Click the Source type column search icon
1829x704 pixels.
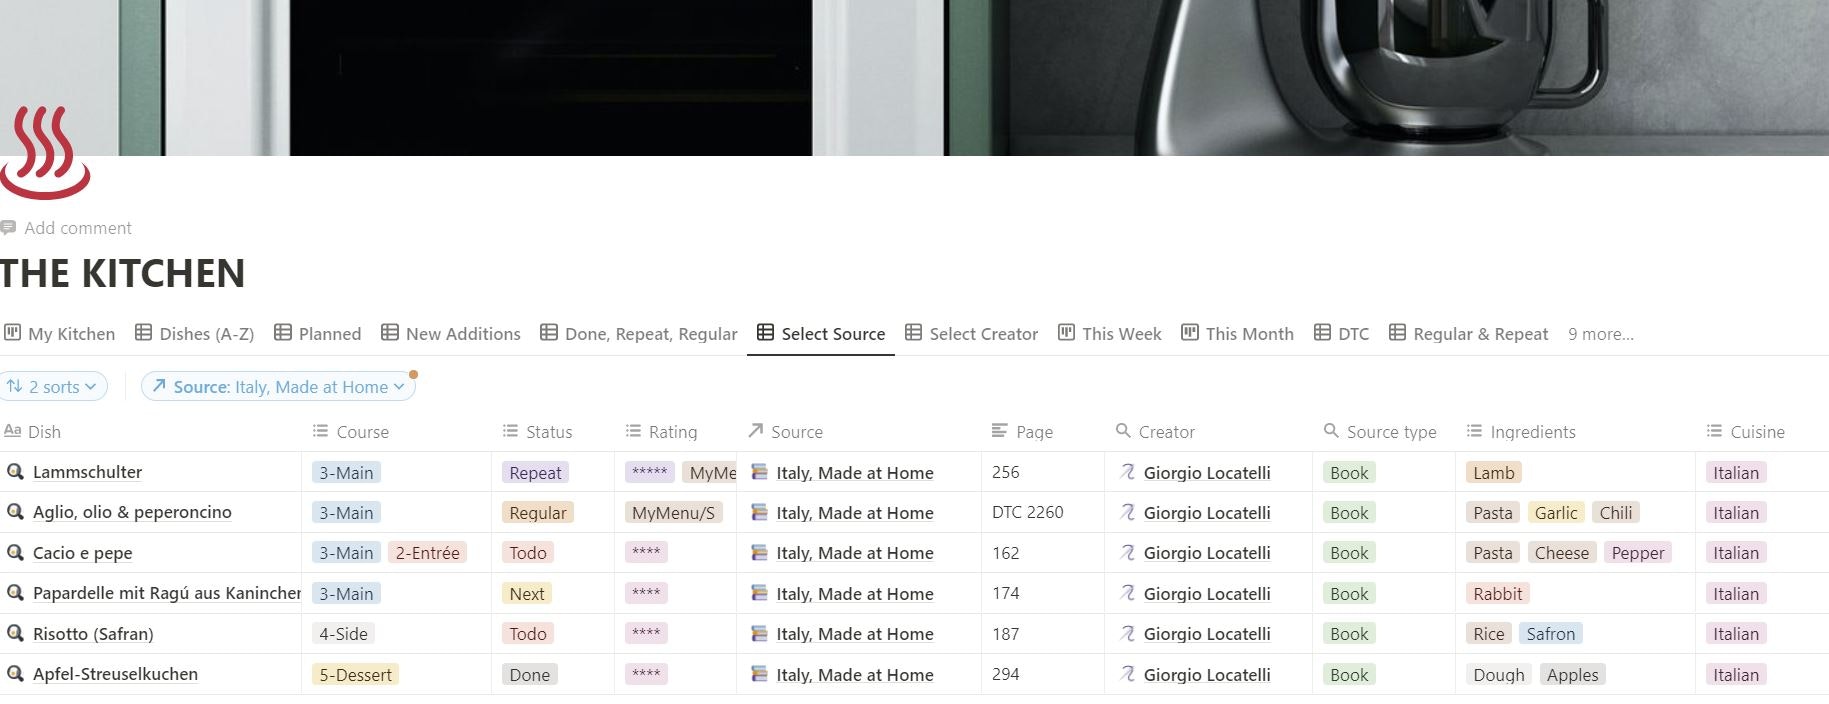1331,431
